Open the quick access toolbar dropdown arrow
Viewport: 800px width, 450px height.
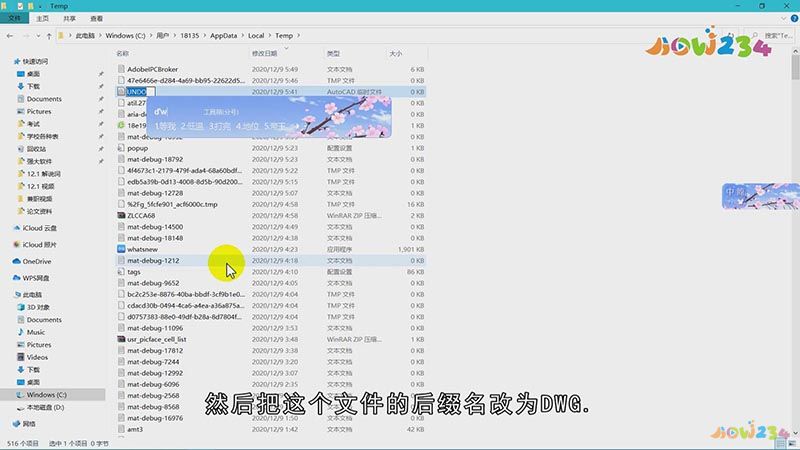tap(40, 6)
